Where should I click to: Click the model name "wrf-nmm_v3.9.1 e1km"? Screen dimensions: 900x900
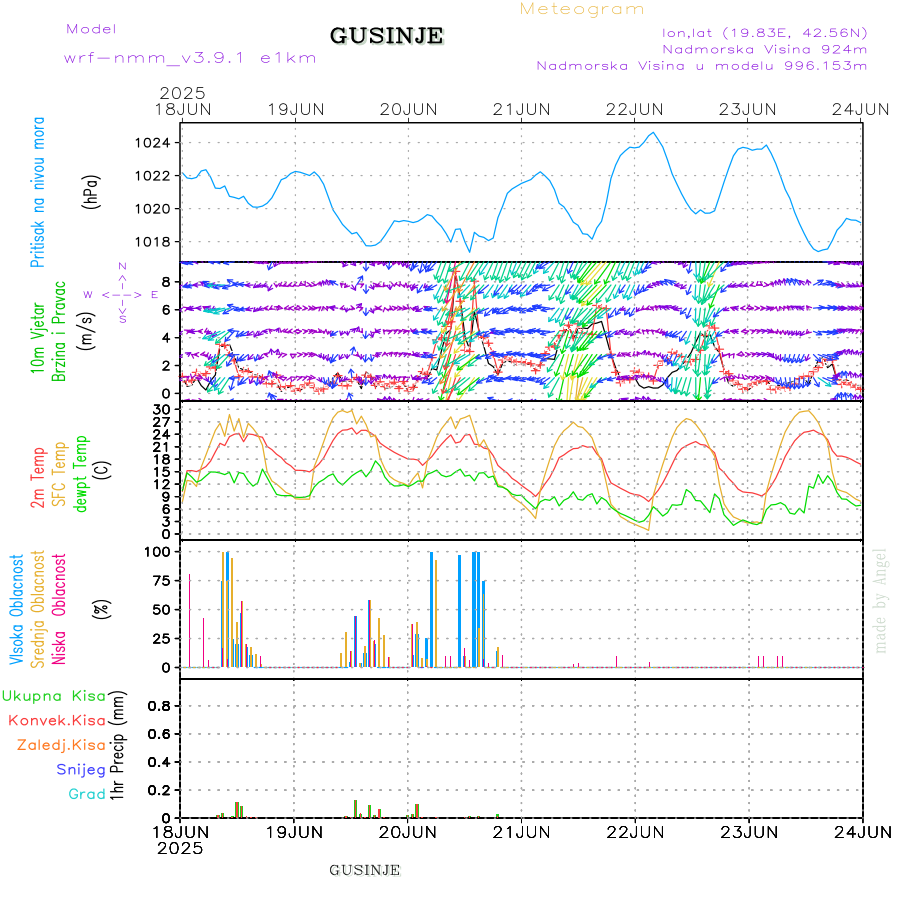(x=190, y=58)
